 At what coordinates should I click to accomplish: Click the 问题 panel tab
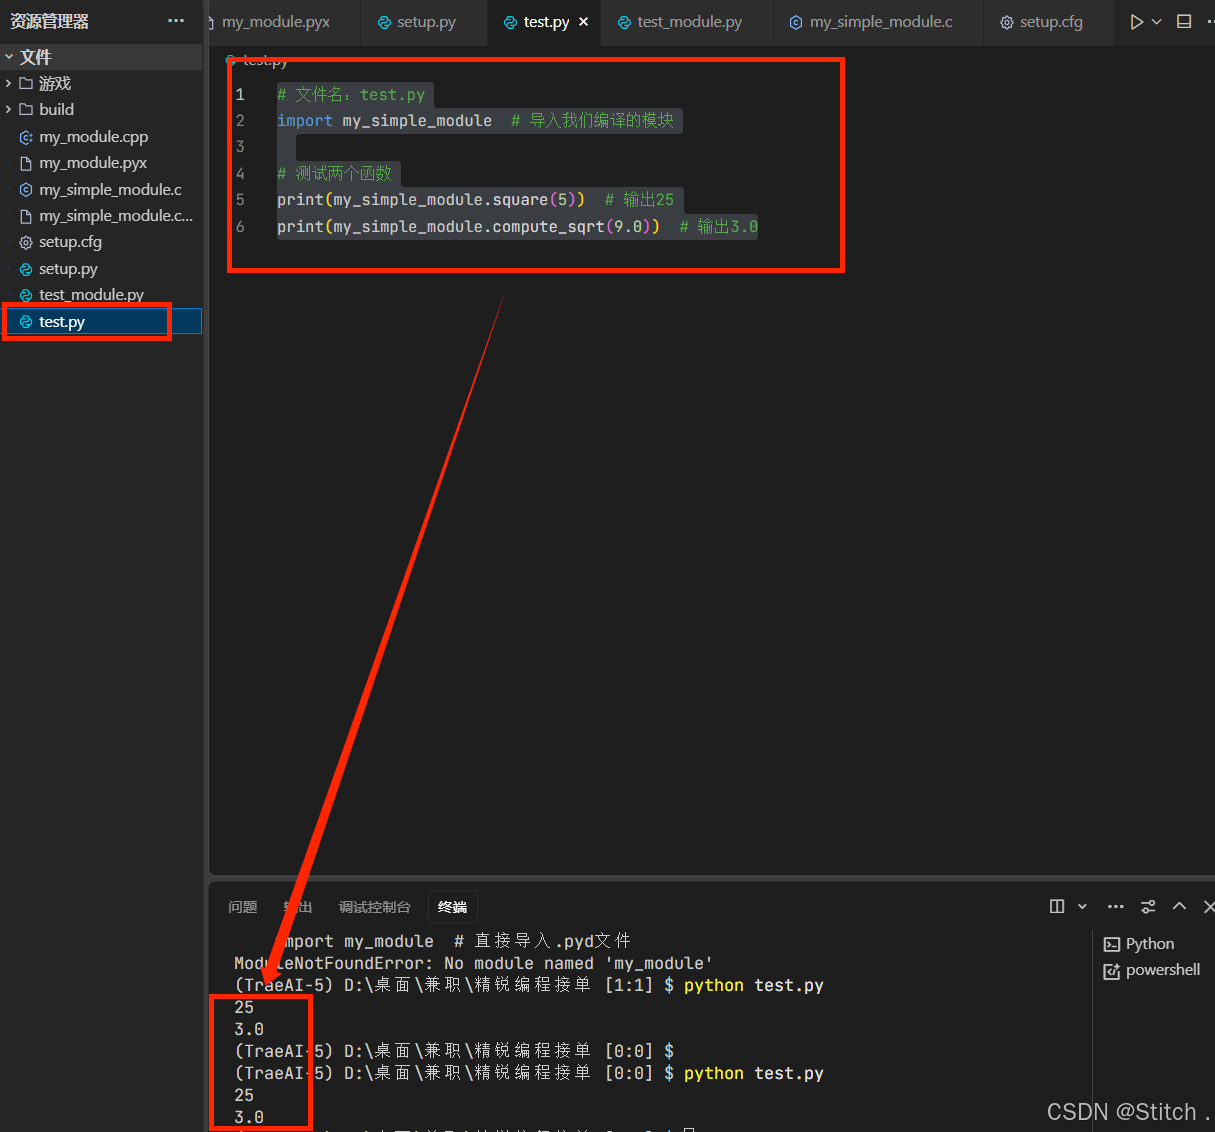tap(242, 906)
